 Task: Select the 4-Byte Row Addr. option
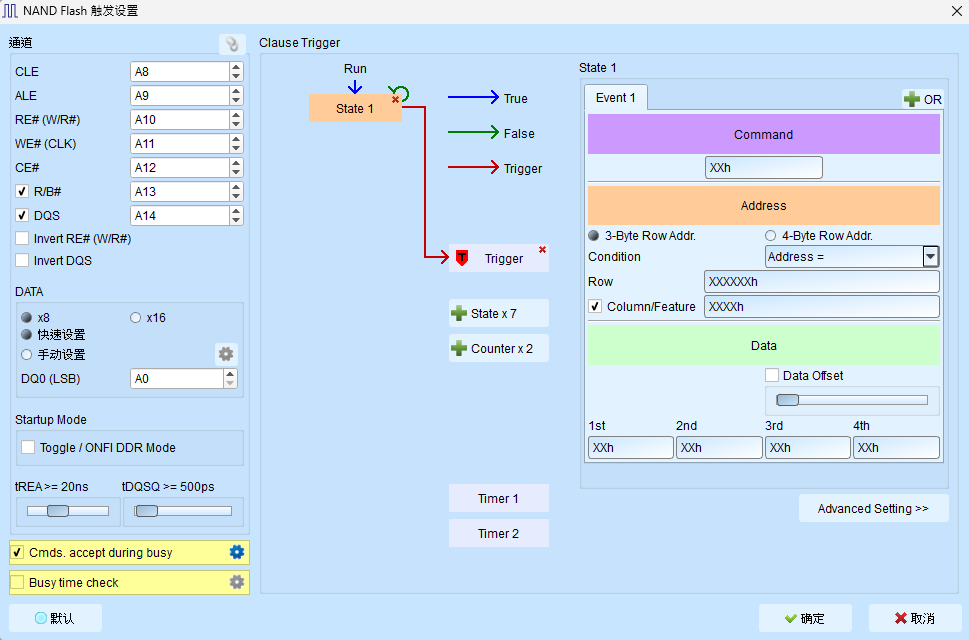[x=770, y=235]
